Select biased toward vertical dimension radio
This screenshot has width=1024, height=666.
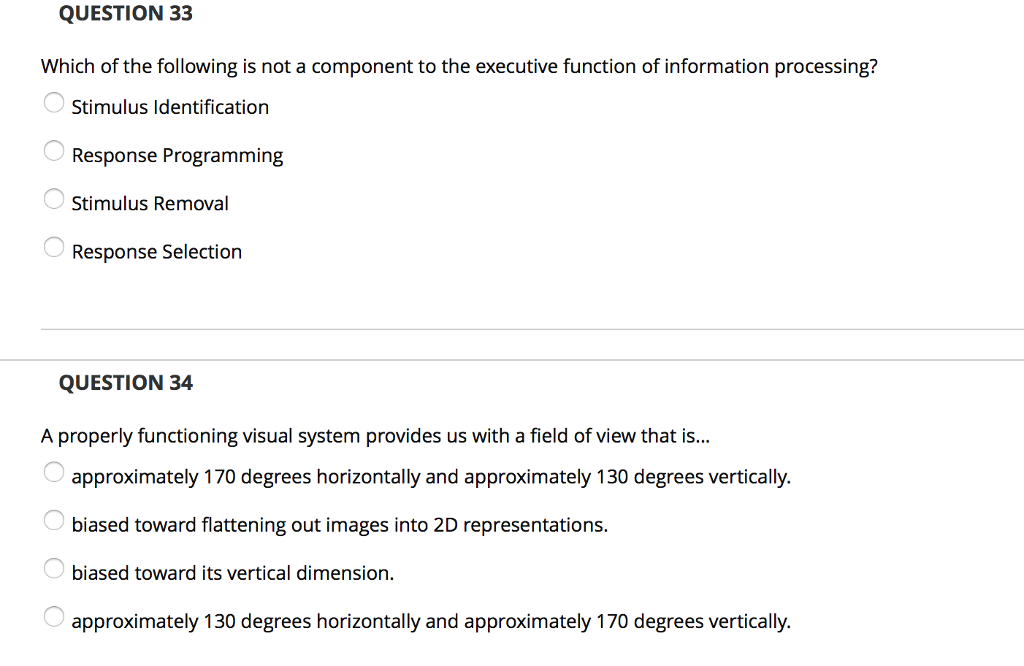(x=54, y=569)
